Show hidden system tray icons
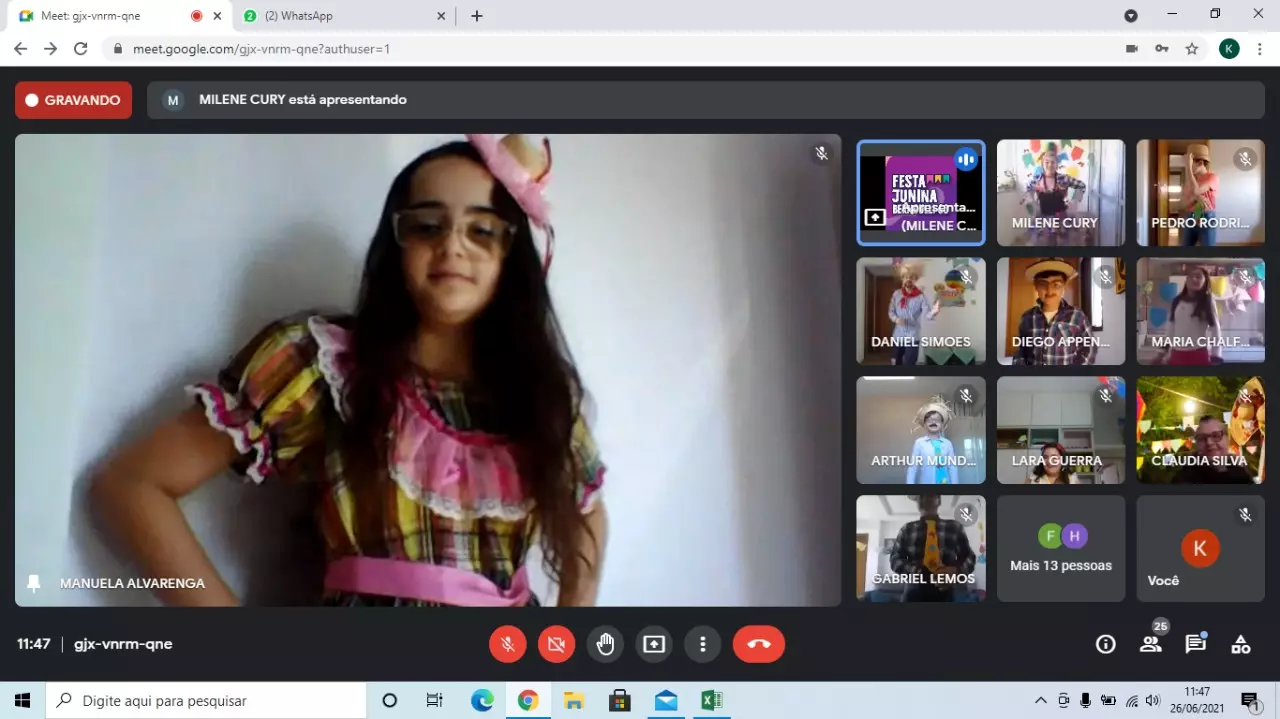 1040,700
